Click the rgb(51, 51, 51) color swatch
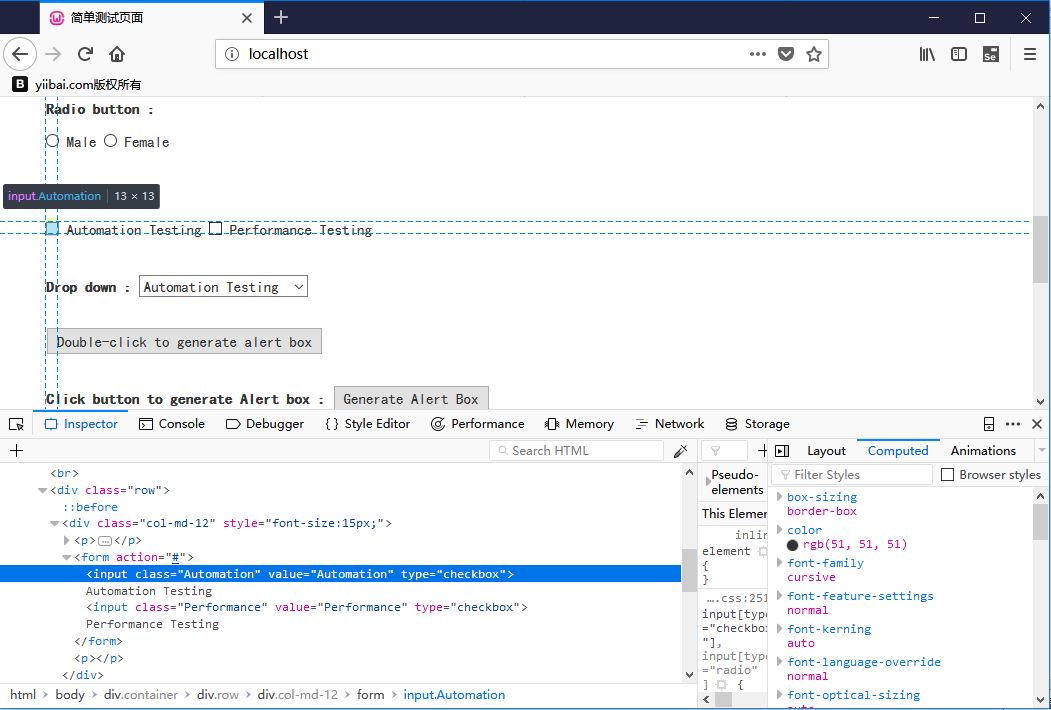The image size is (1051, 710). pos(793,545)
